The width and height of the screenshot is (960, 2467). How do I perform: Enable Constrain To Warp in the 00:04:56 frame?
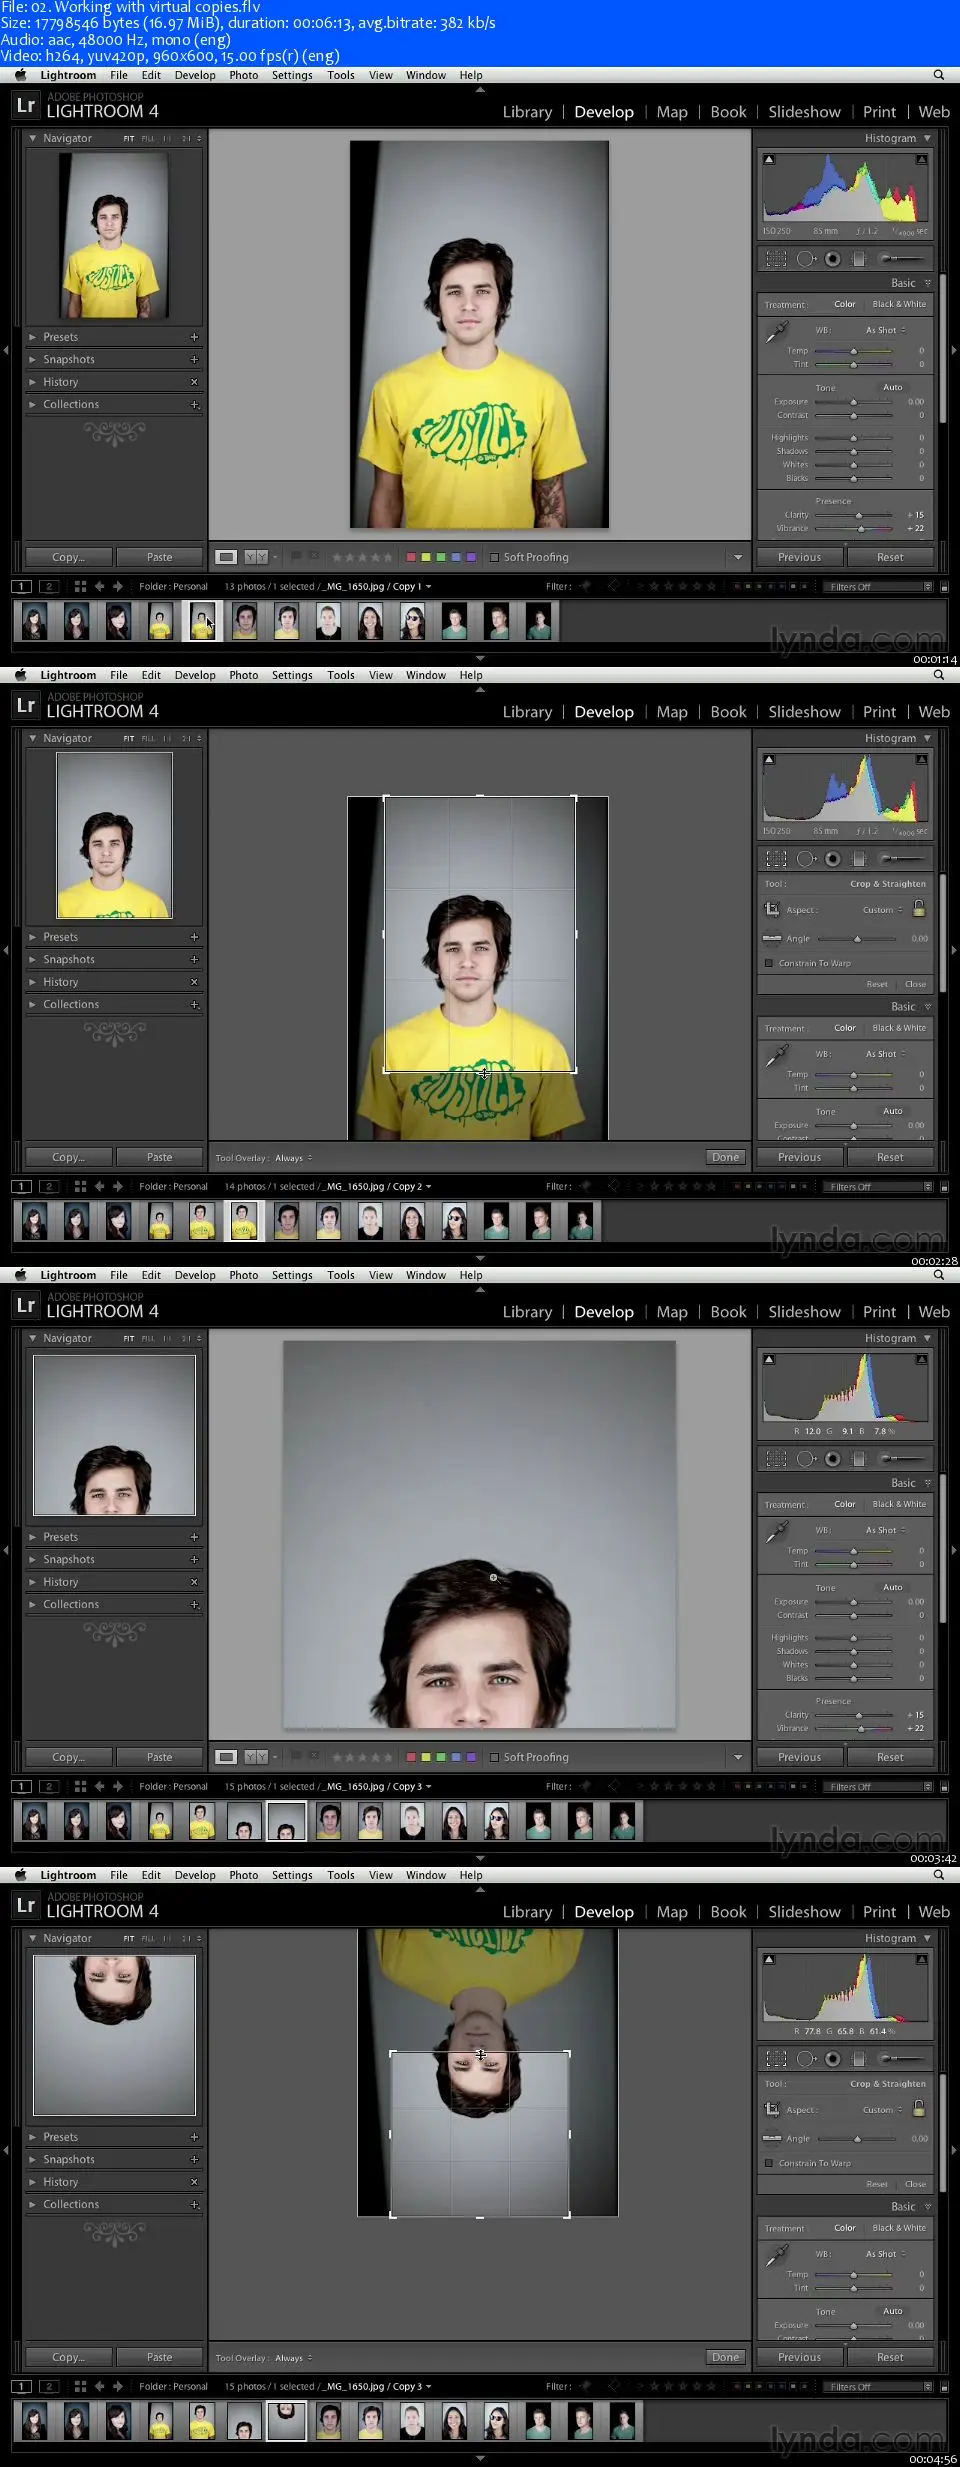(x=768, y=2163)
